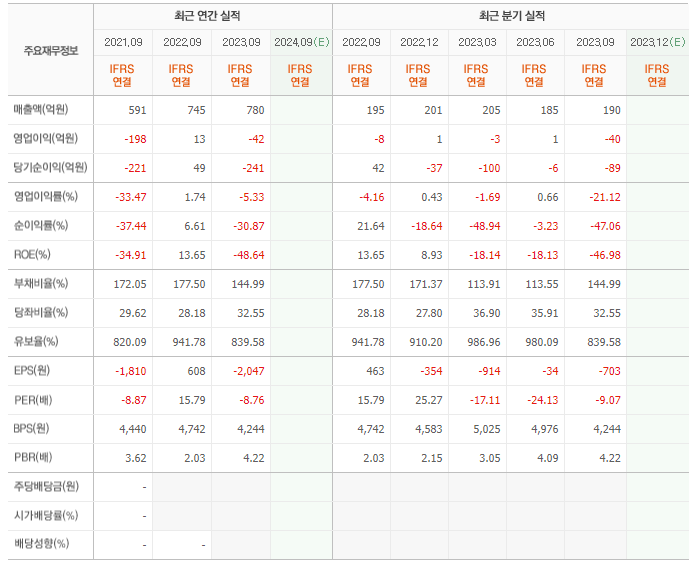This screenshot has width=695, height=565.
Task: Select the operating margin value '-21.12'
Action: (605, 197)
